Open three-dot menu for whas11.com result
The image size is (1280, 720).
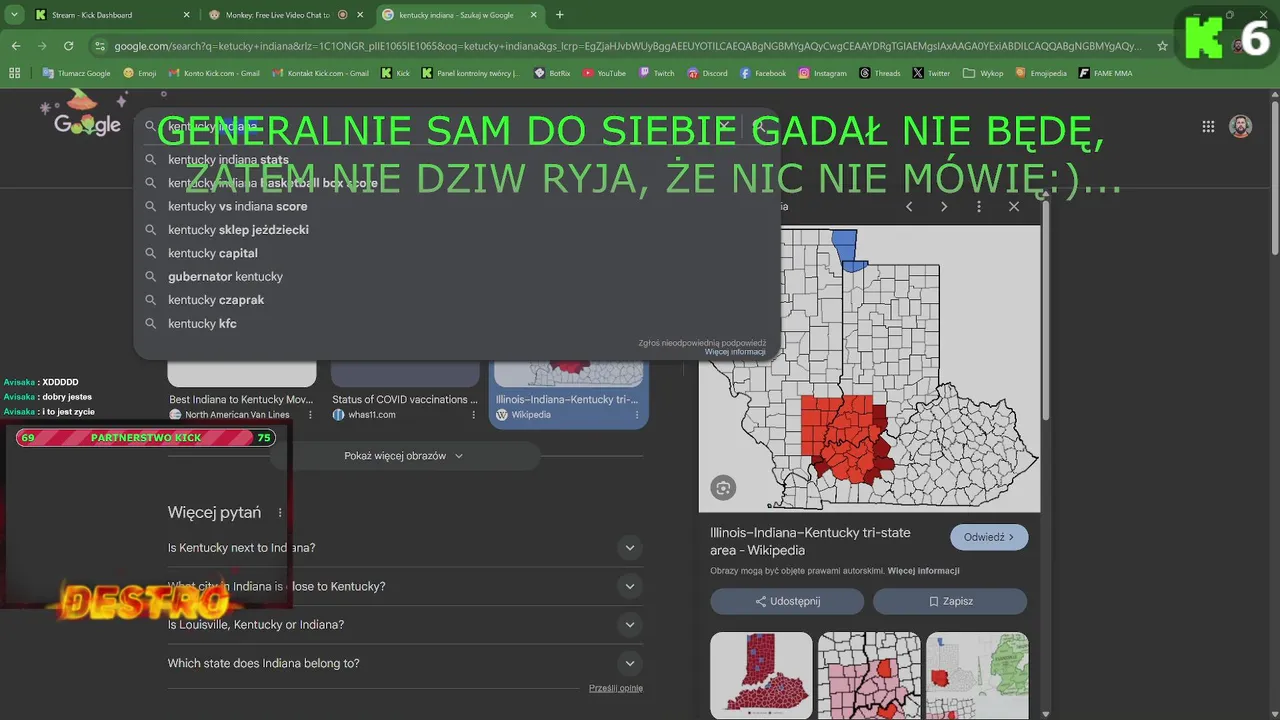tap(473, 414)
